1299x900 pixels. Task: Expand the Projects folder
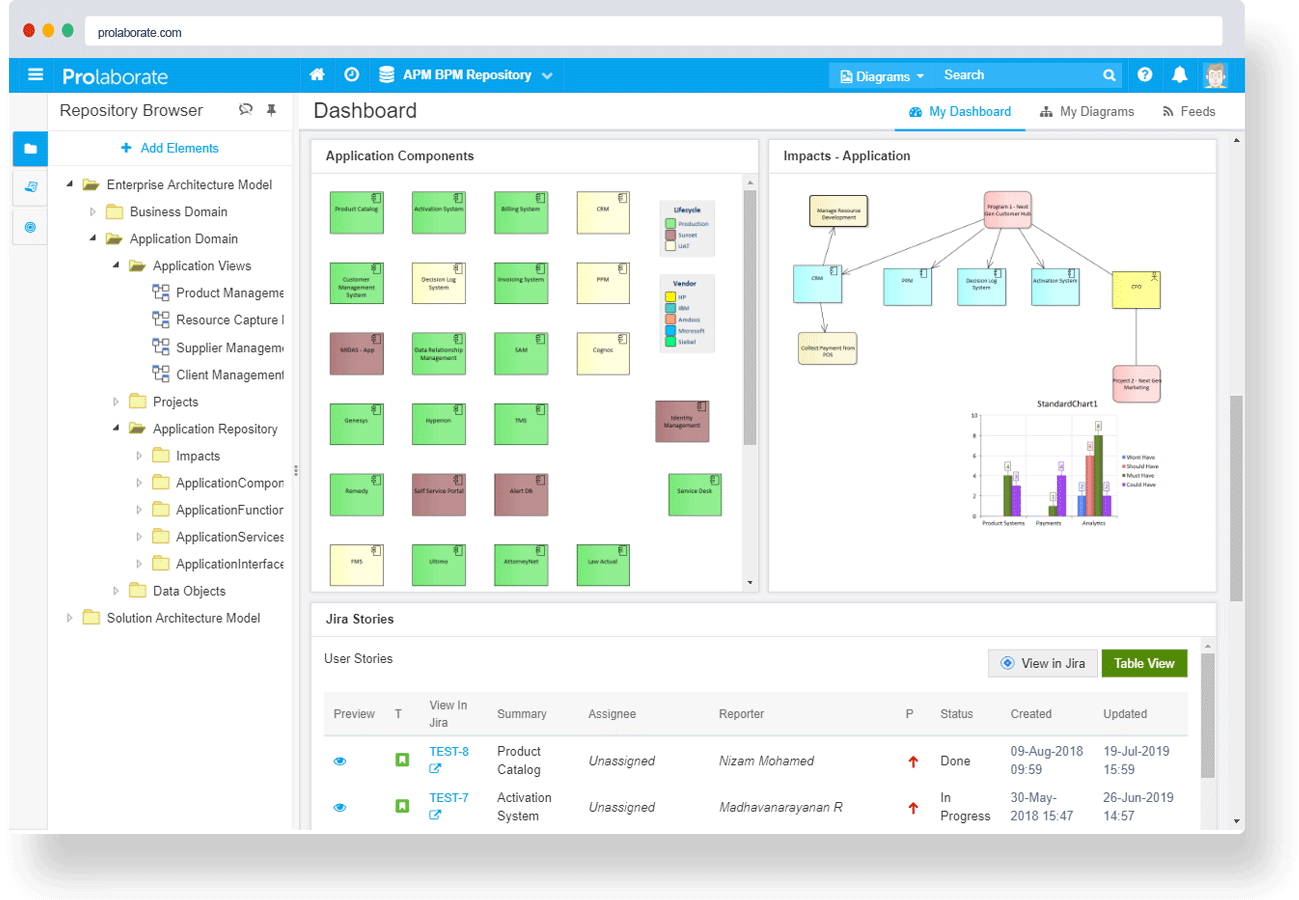(x=116, y=402)
